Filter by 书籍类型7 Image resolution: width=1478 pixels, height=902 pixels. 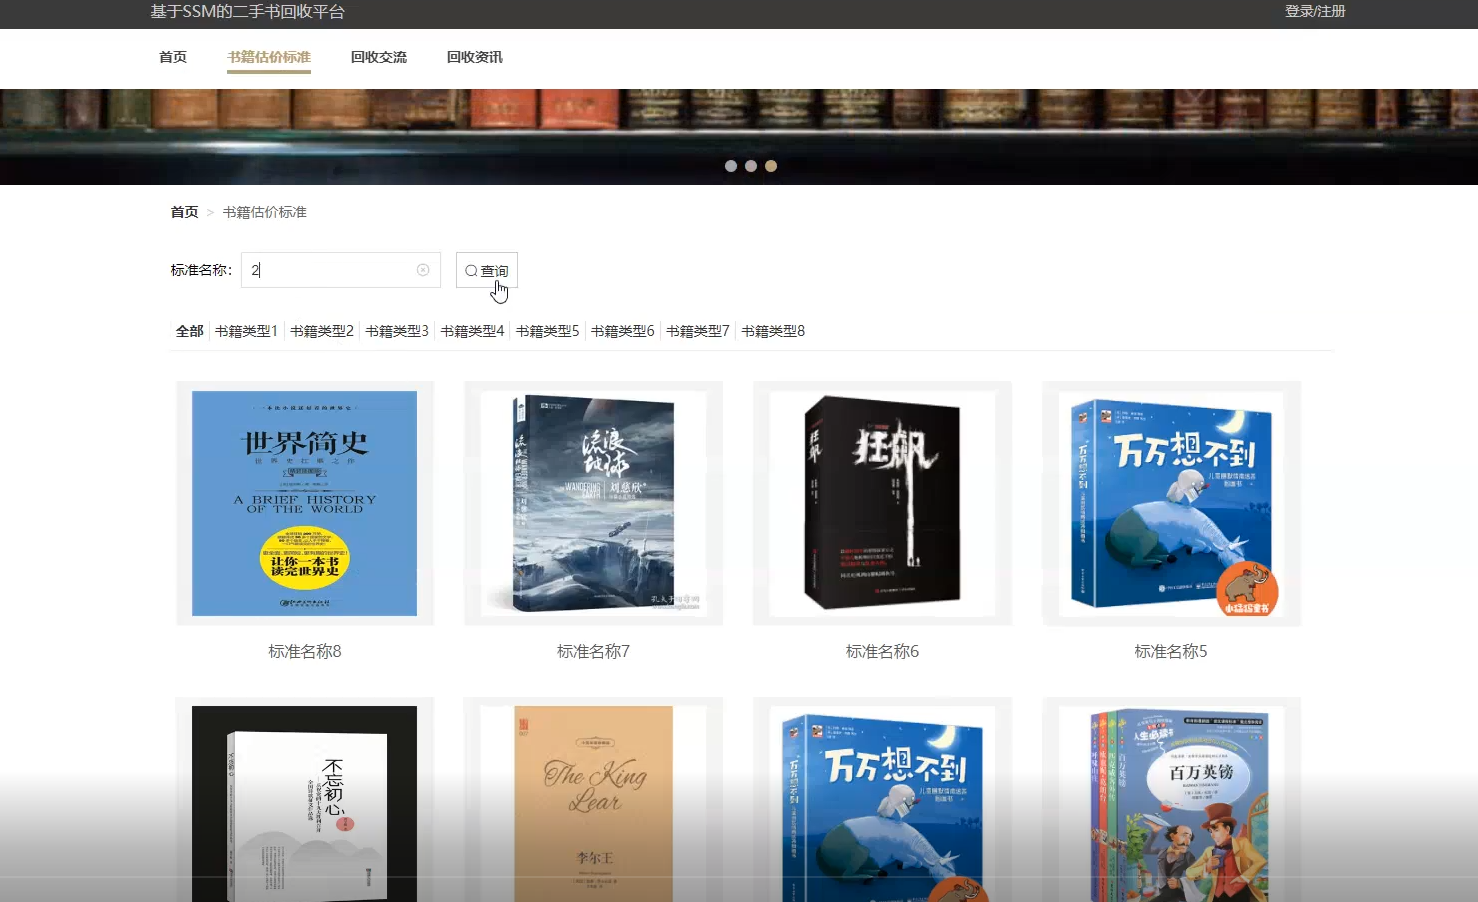point(698,331)
